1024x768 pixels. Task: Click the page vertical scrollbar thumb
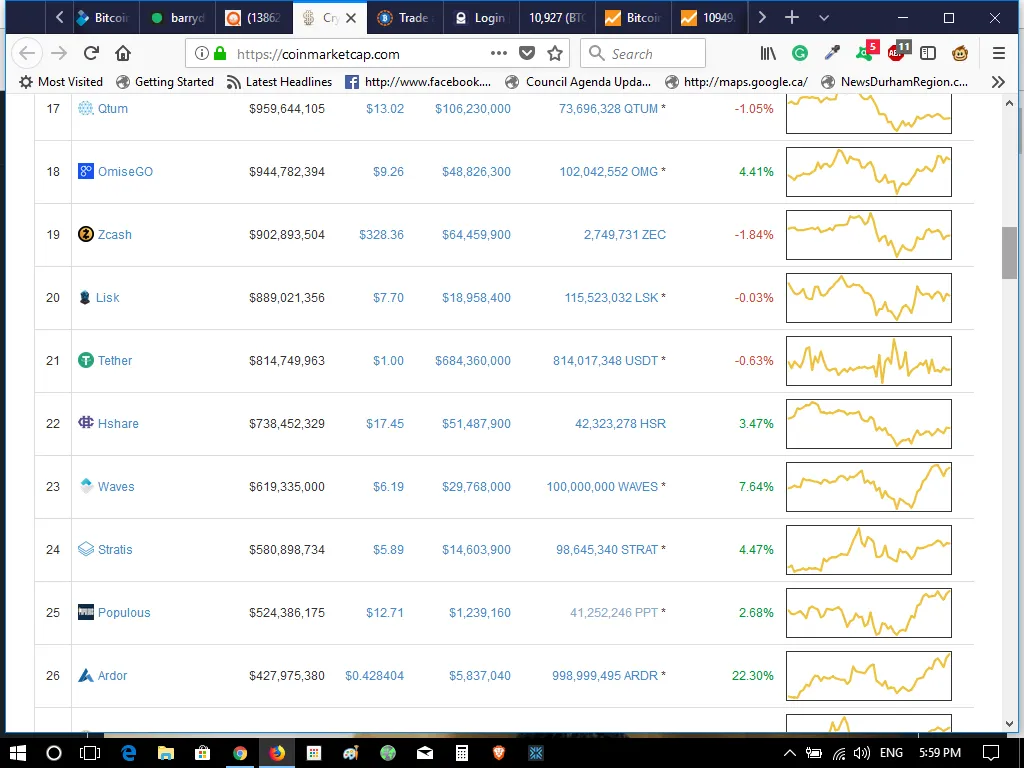pyautogui.click(x=1009, y=253)
